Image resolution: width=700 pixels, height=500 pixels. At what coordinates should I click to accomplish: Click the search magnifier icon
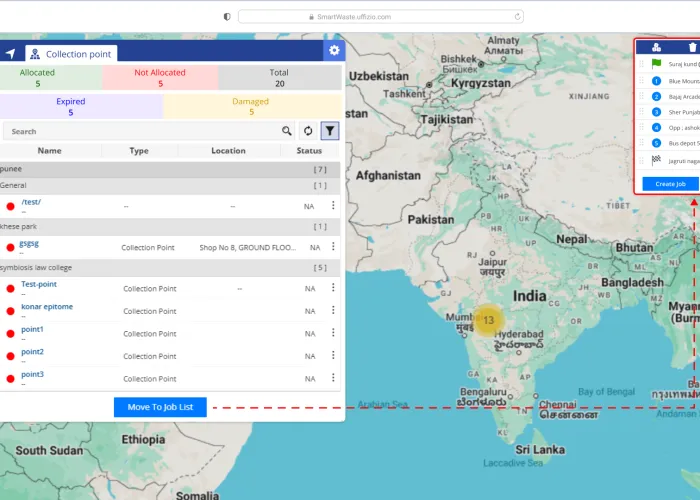[287, 131]
